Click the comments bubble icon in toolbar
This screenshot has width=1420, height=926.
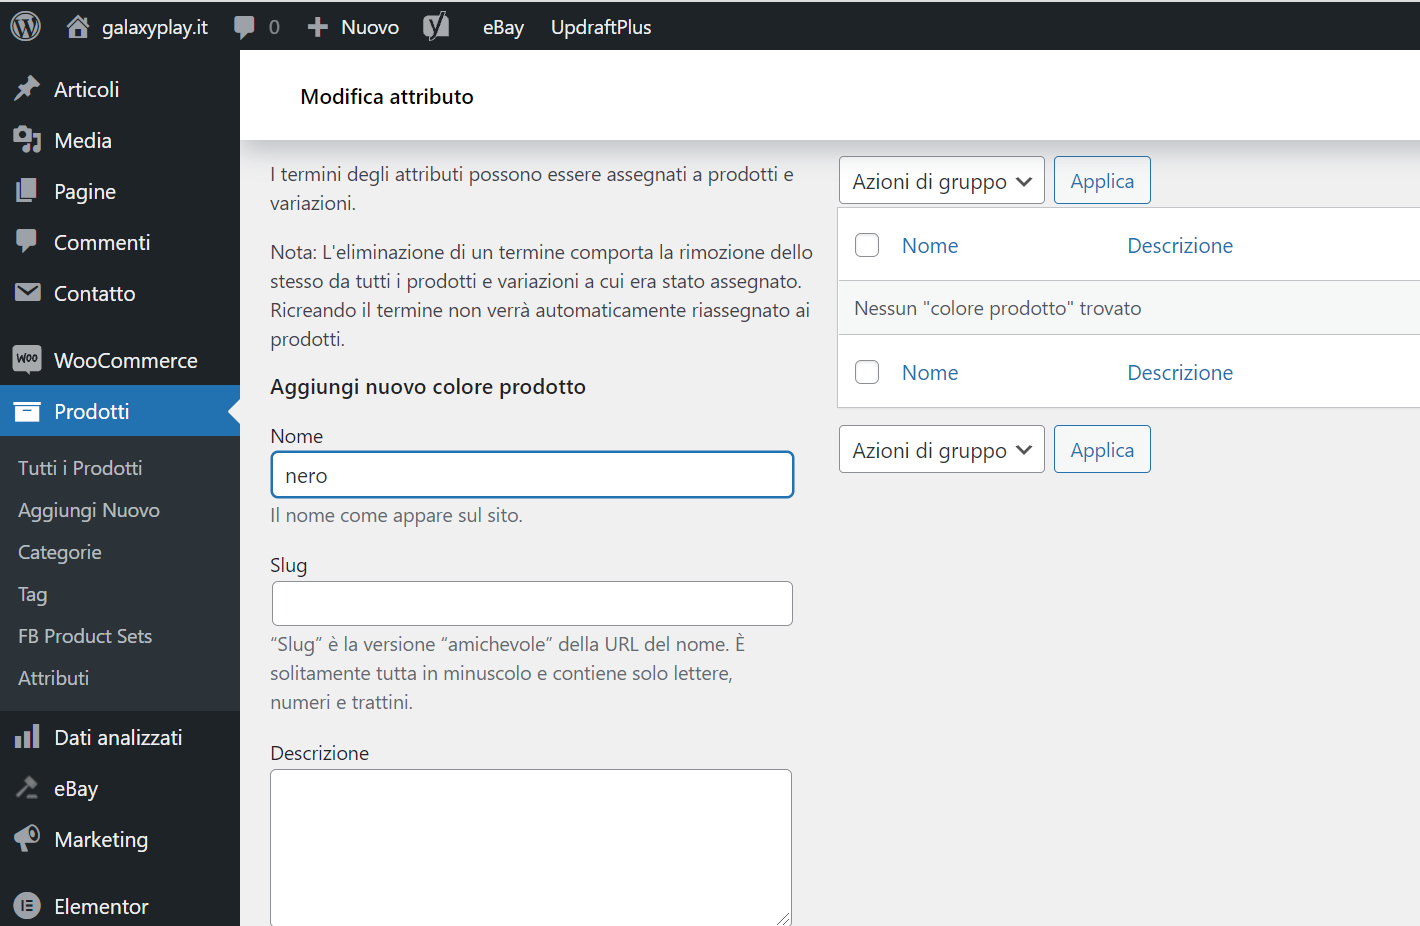click(x=244, y=27)
